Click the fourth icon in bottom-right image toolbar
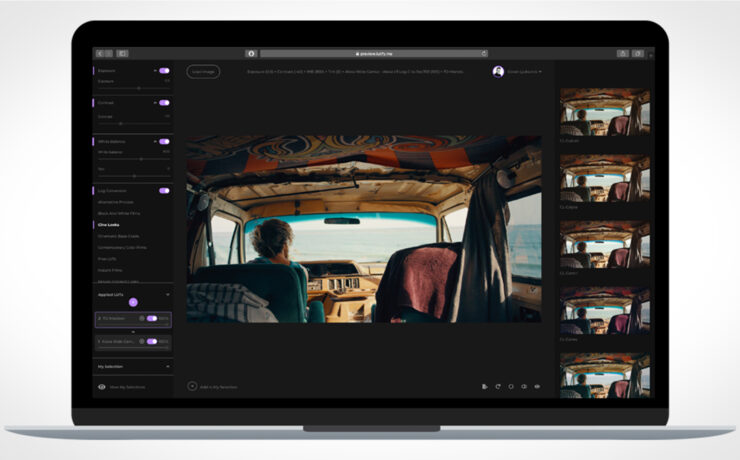The height and width of the screenshot is (460, 740). (524, 386)
